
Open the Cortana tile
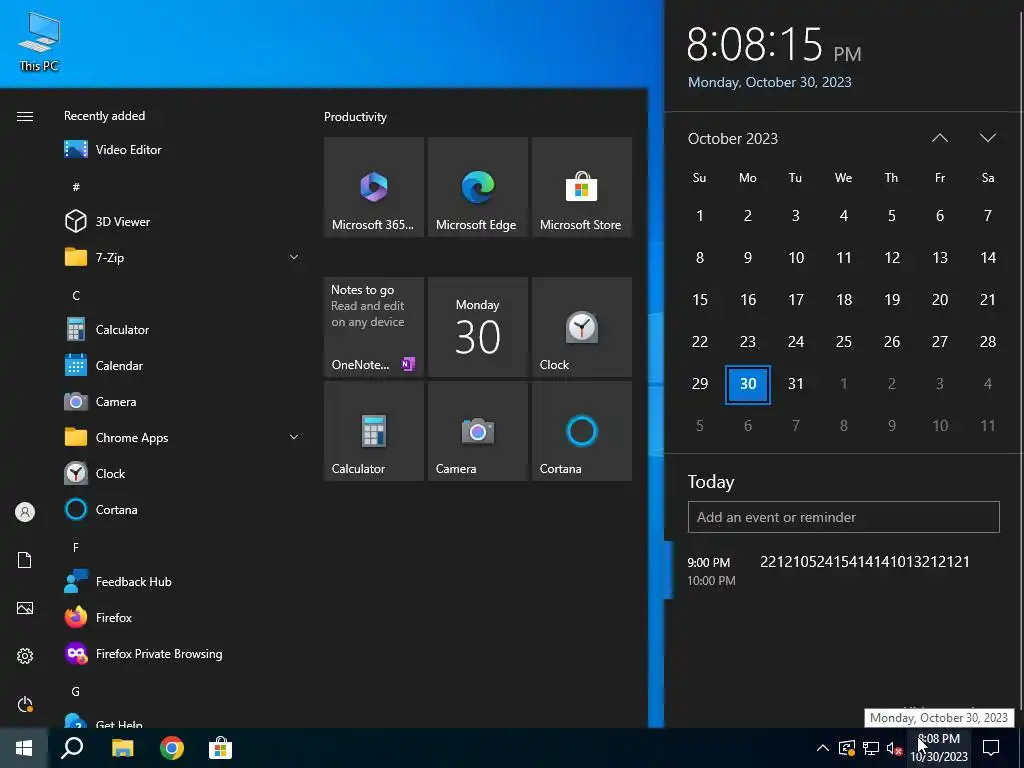coord(581,431)
